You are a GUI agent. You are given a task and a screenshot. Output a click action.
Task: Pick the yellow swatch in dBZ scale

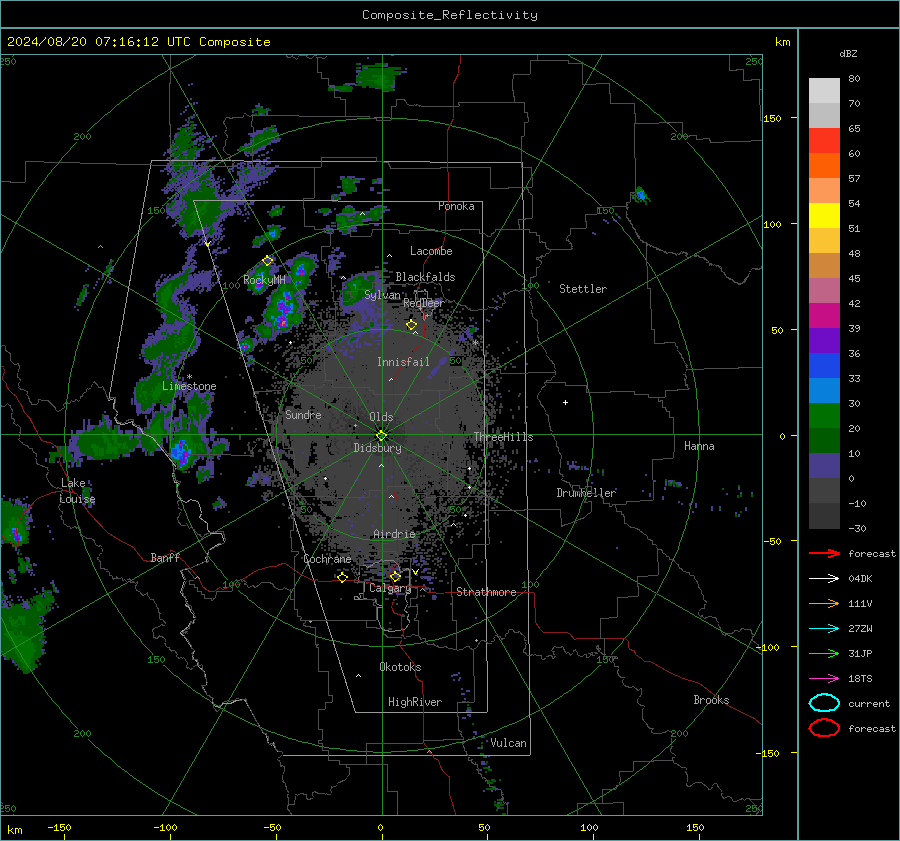(x=824, y=215)
